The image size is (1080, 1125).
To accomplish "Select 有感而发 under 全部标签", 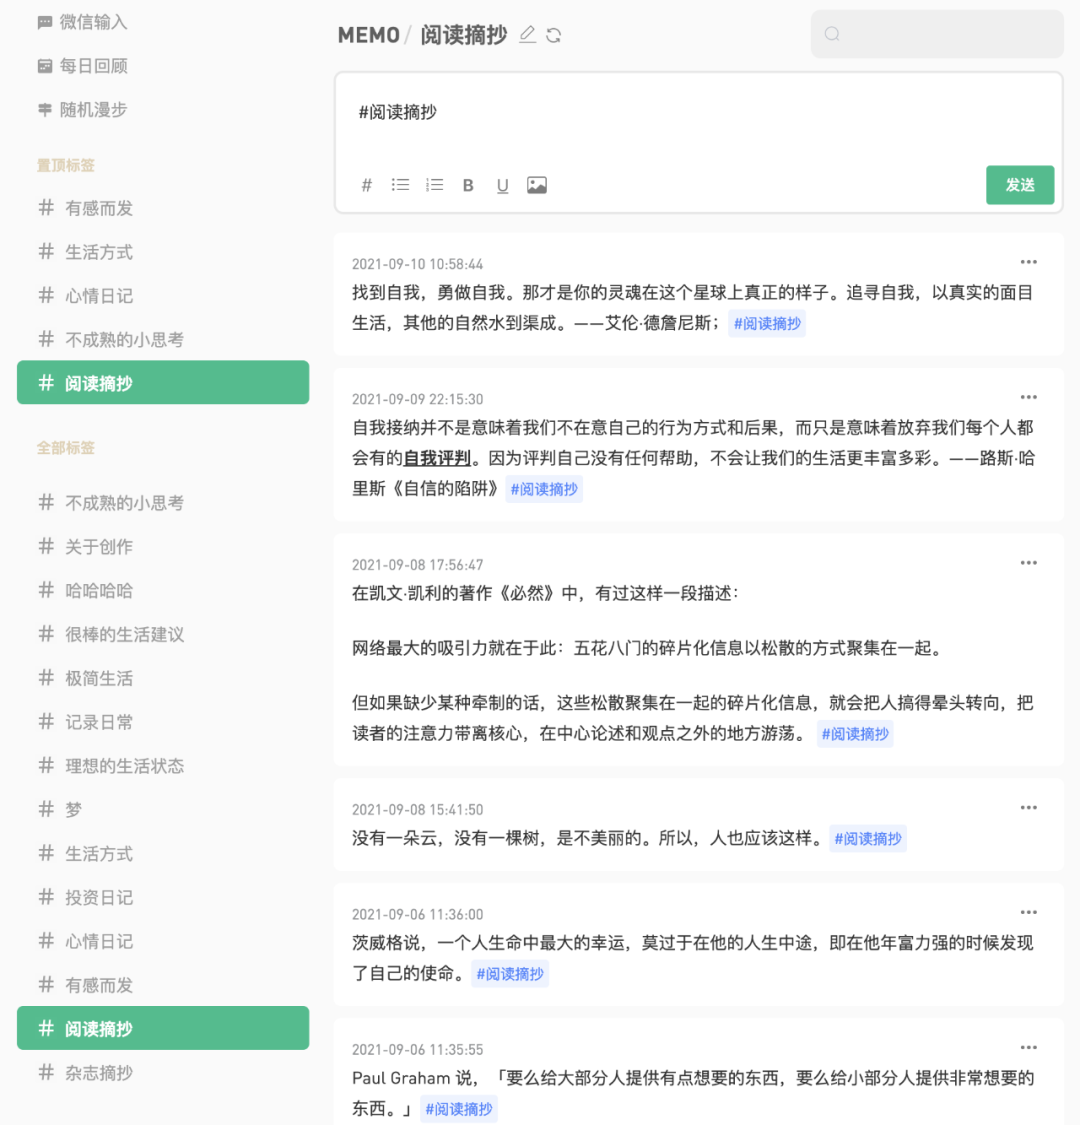I will 163,984.
